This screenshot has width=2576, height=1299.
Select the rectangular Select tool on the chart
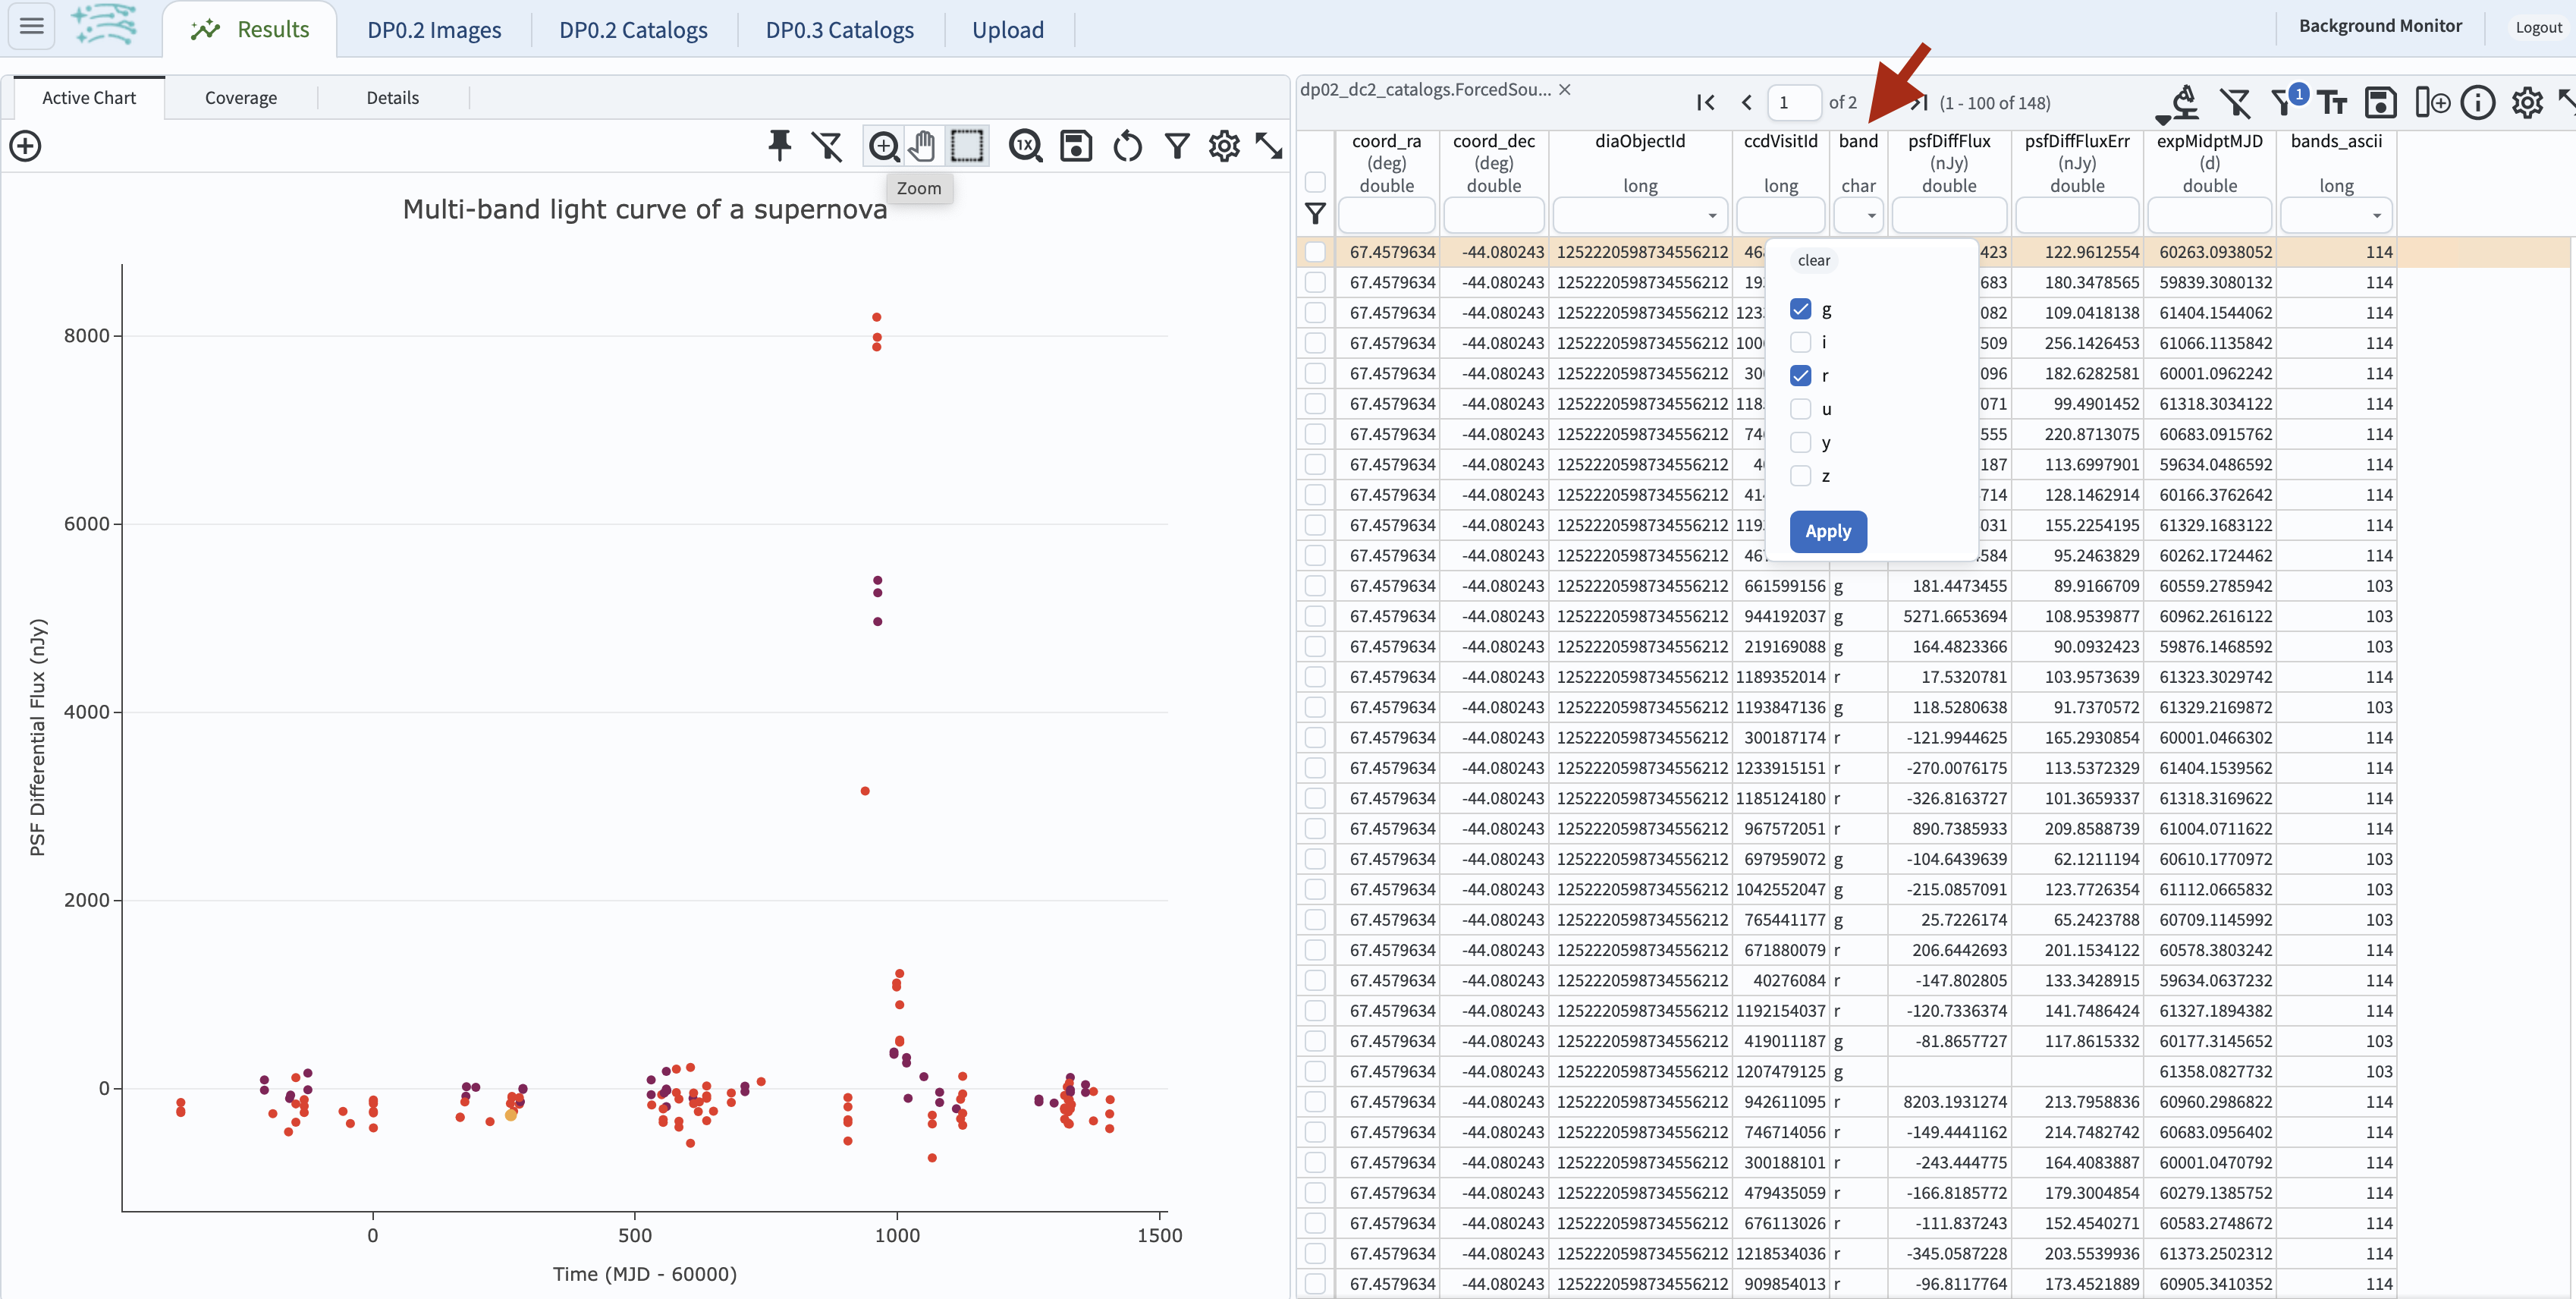click(x=967, y=146)
